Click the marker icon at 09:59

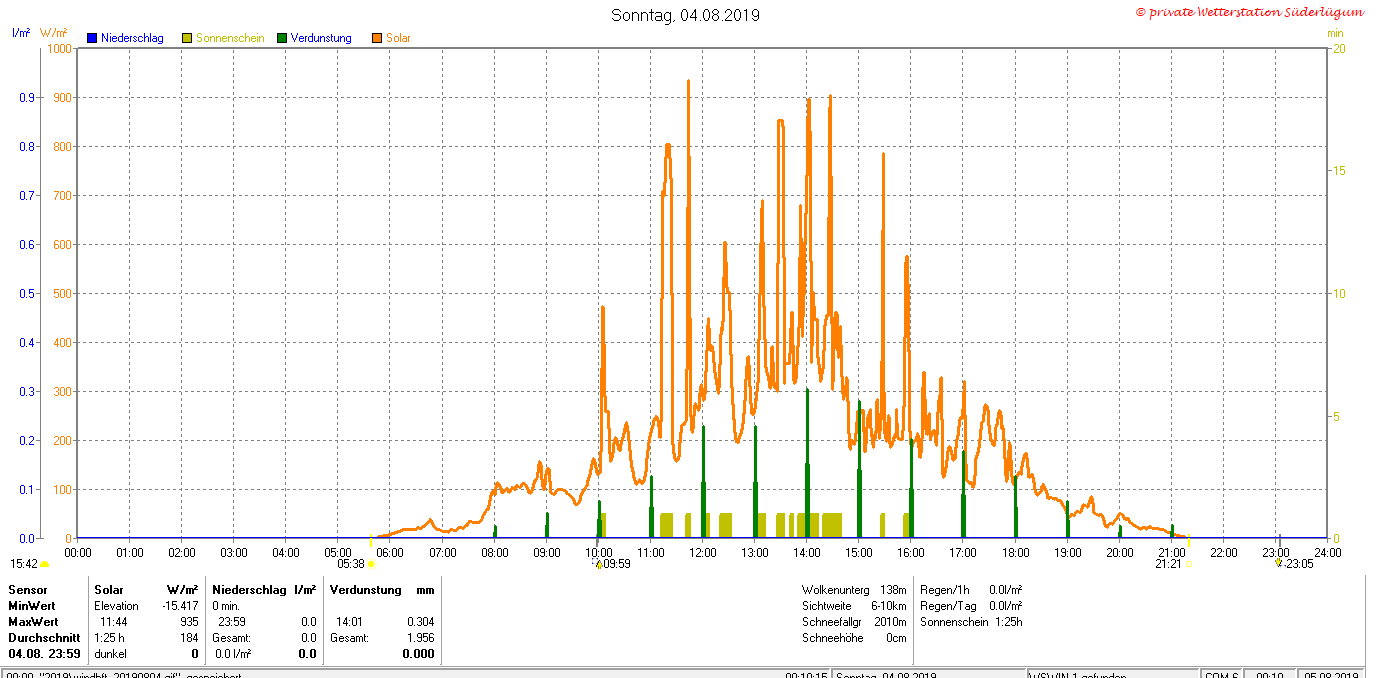pos(599,565)
